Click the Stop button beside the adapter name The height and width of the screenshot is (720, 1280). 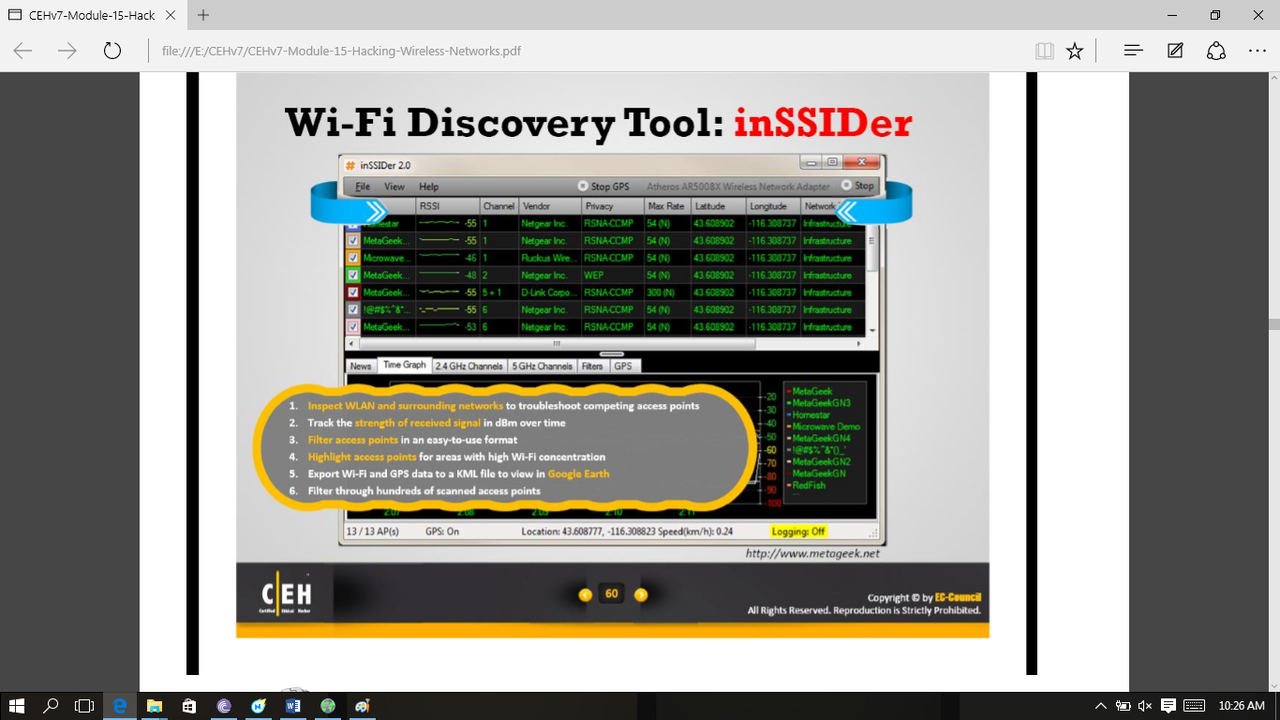[858, 186]
